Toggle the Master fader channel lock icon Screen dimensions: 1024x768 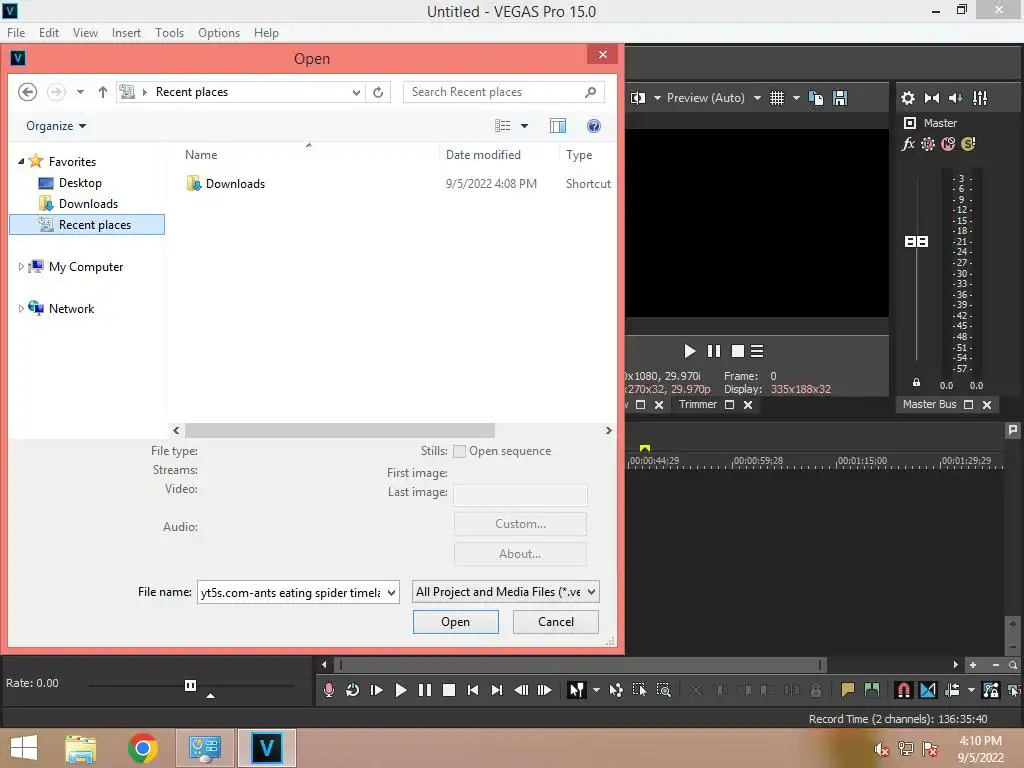(x=916, y=383)
